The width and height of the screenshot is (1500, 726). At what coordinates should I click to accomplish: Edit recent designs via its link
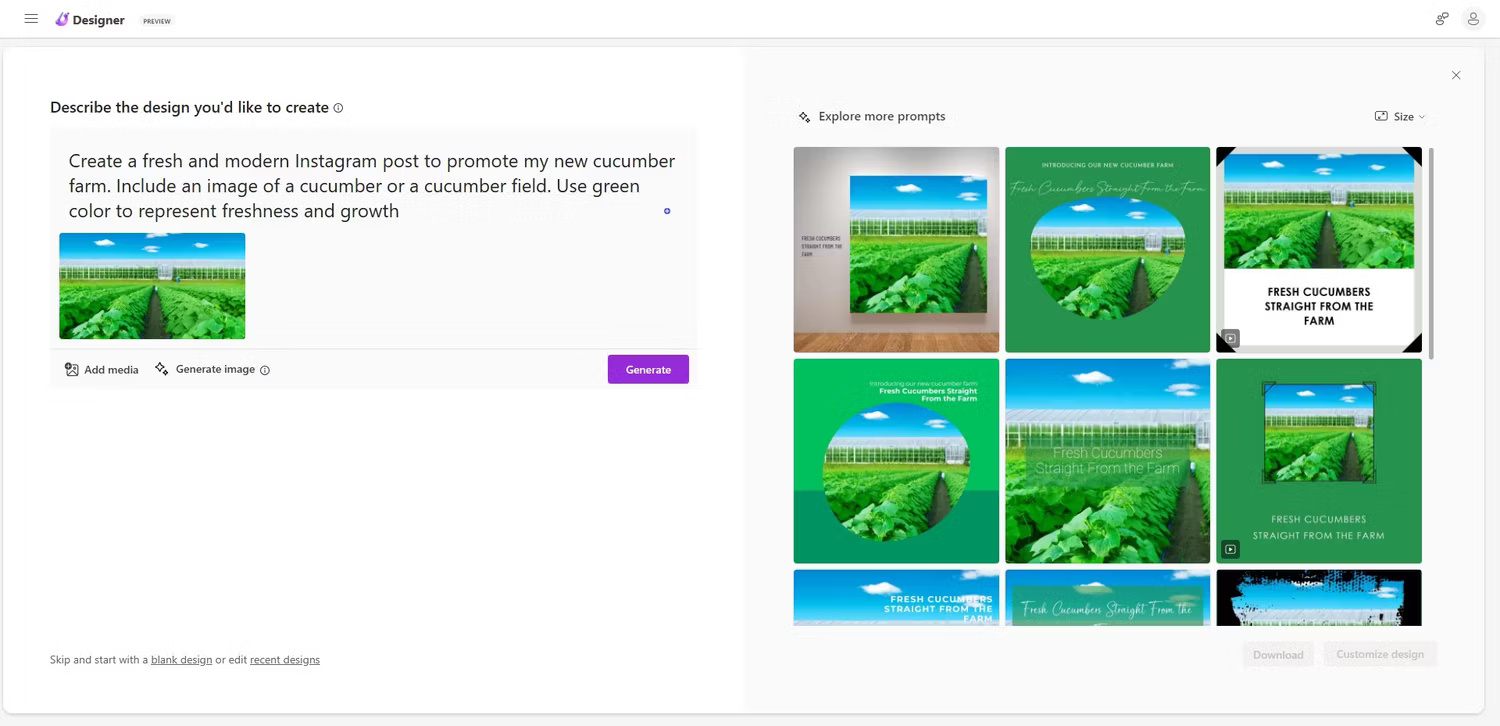[284, 659]
